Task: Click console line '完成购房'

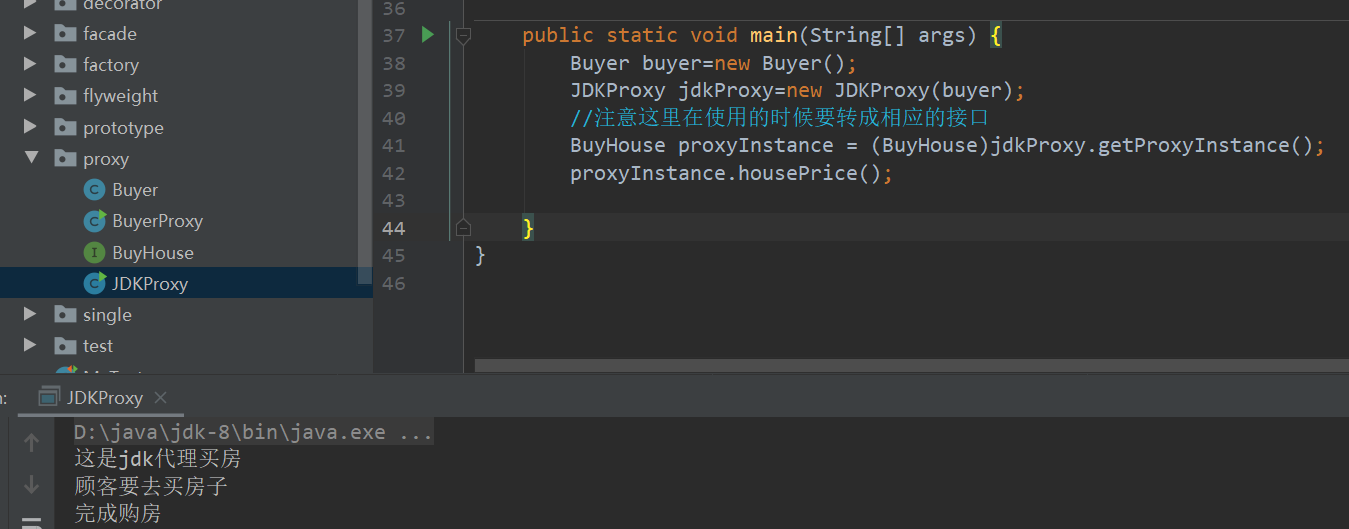Action: coord(117,513)
